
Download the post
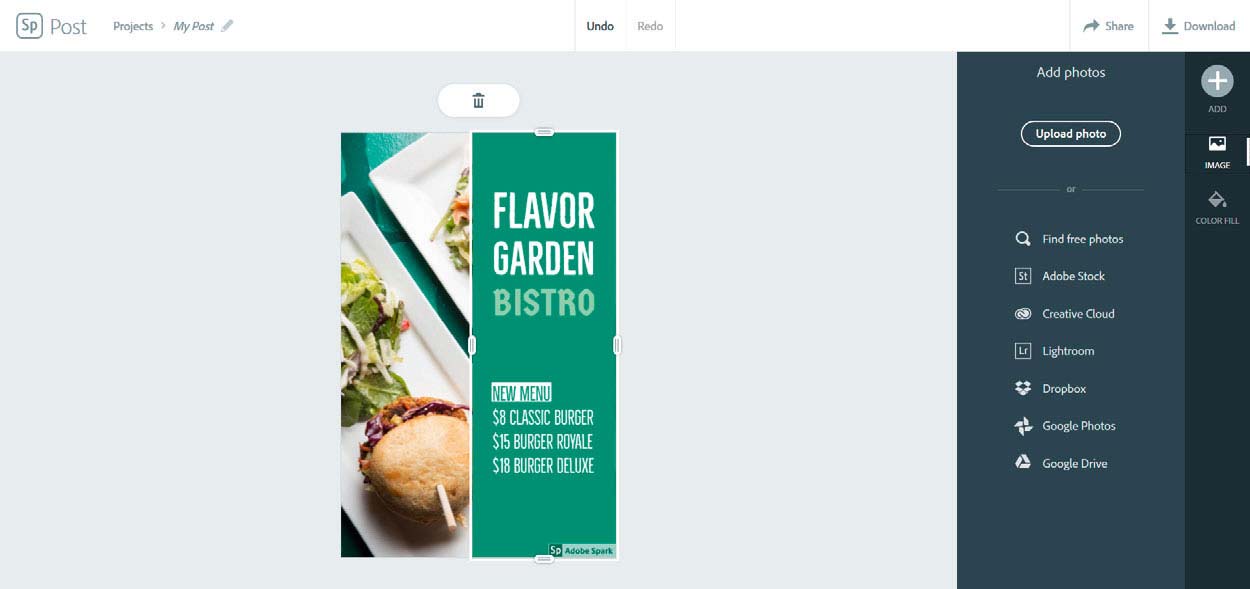pyautogui.click(x=1198, y=26)
